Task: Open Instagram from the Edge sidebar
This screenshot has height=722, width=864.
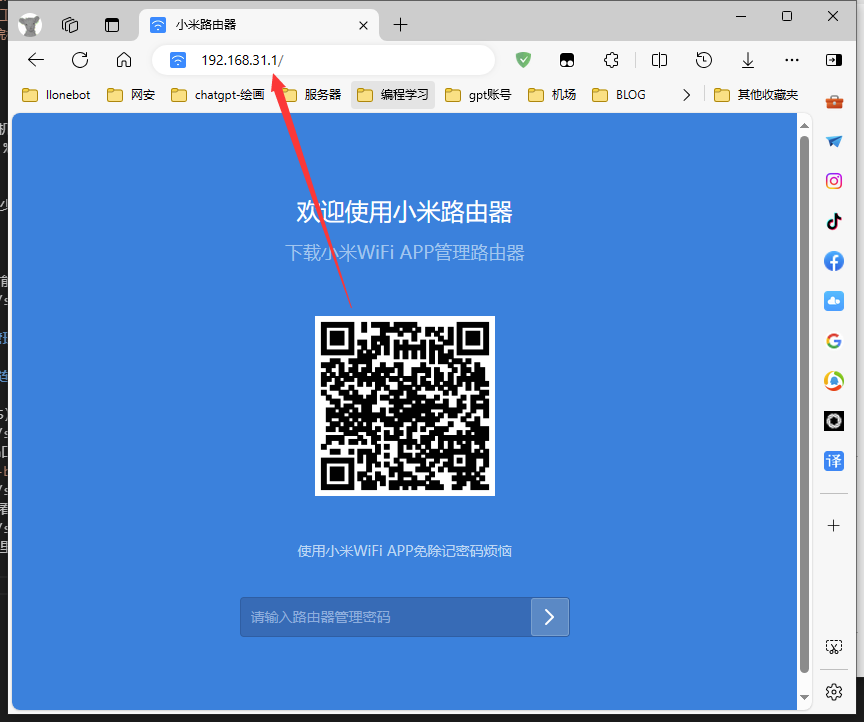Action: (833, 181)
